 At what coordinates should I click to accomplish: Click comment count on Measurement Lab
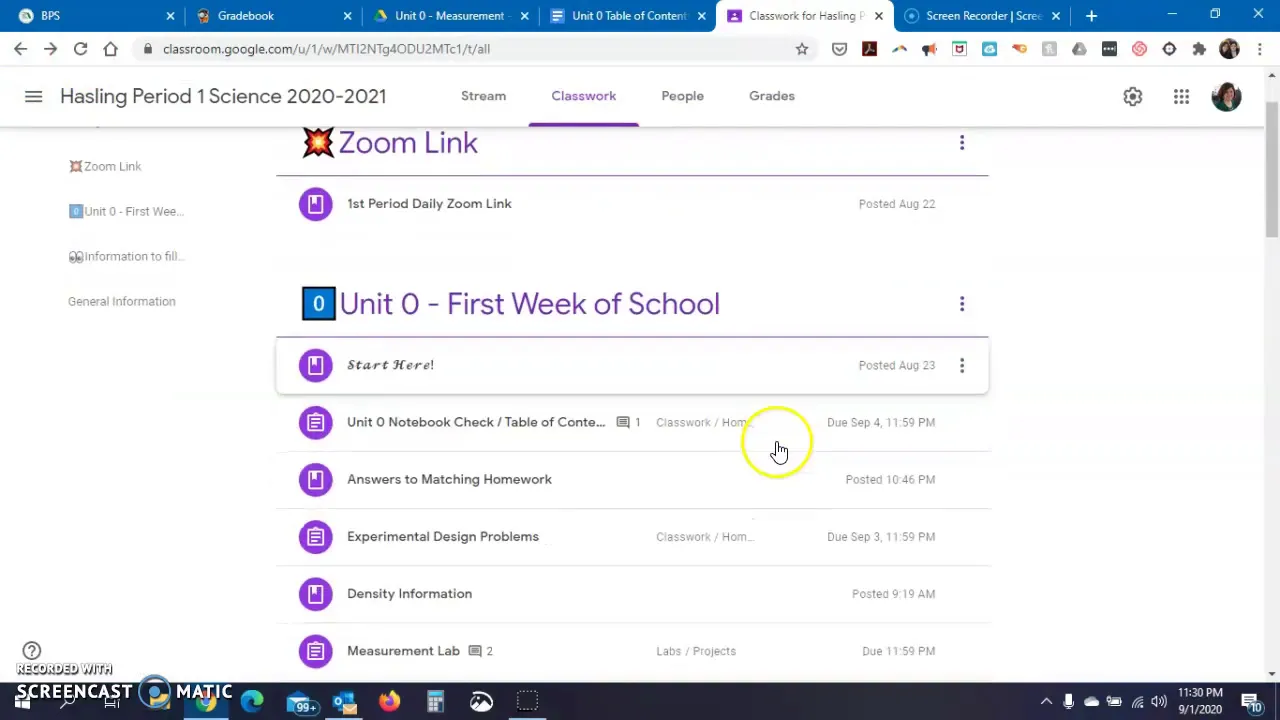coord(481,651)
